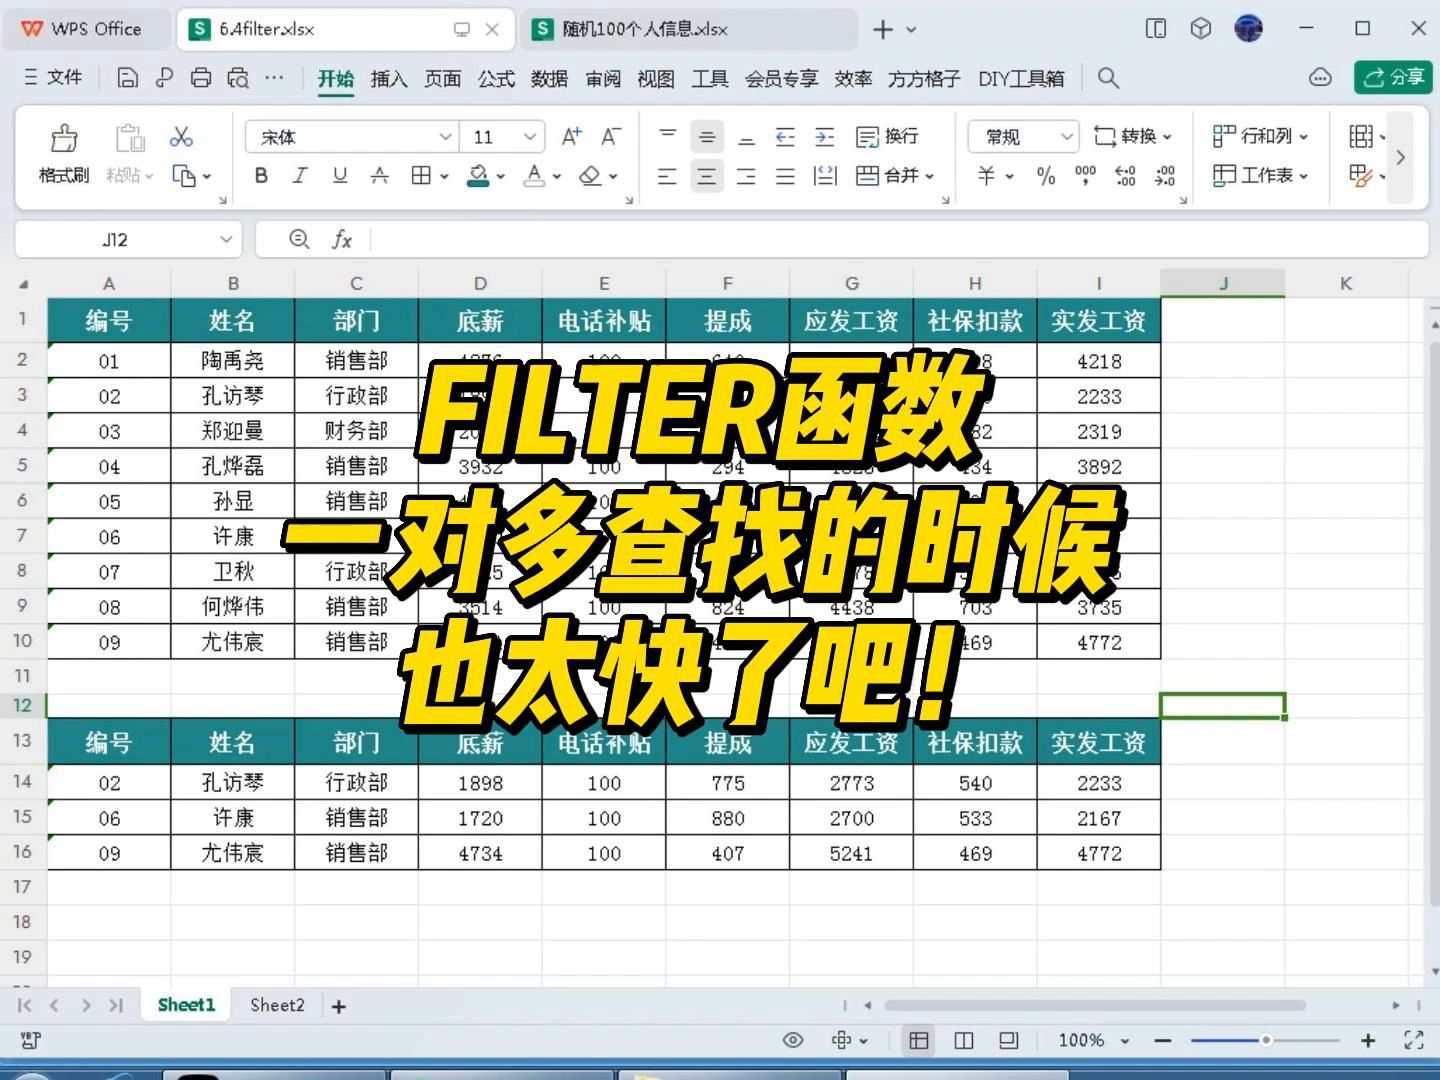Click the eye reading view icon in status bar
The height and width of the screenshot is (1080, 1440).
pyautogui.click(x=793, y=1040)
